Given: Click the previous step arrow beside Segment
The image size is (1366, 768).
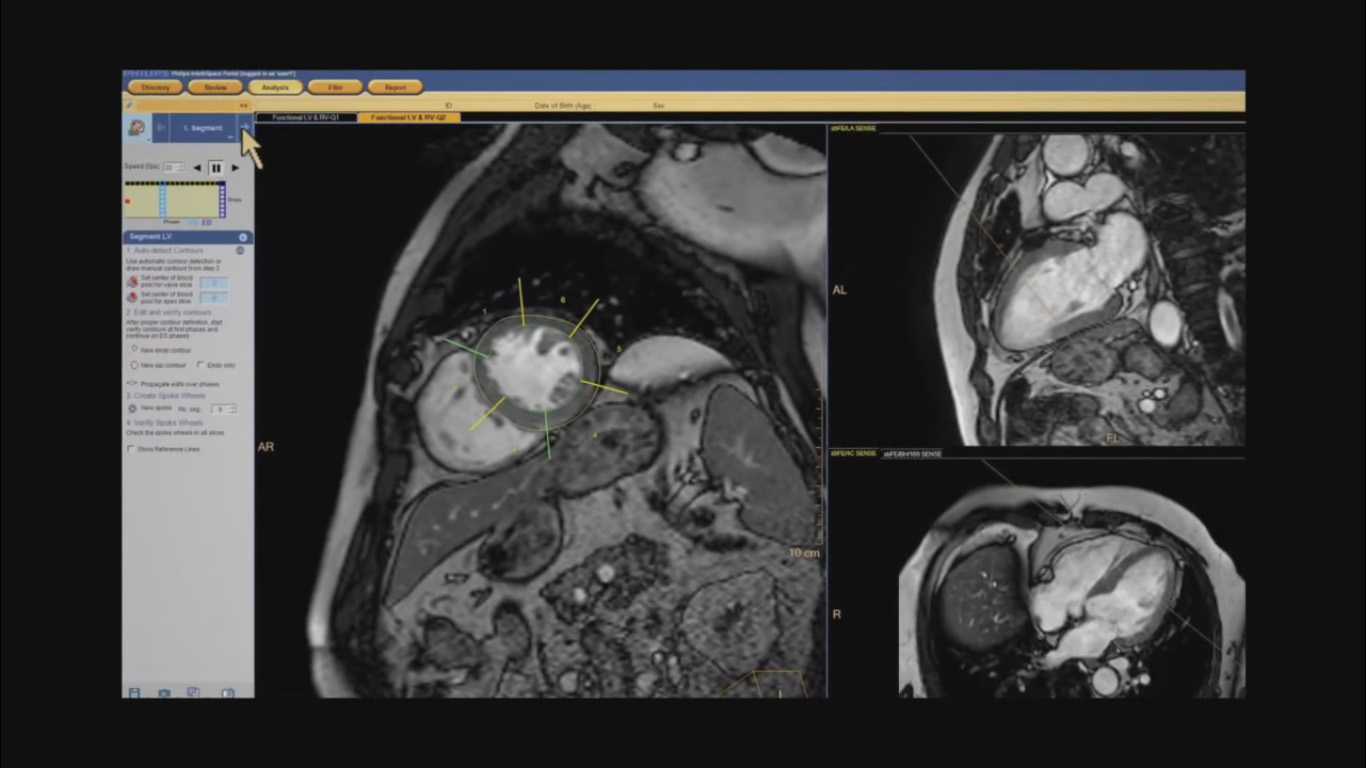Looking at the screenshot, I should 161,128.
